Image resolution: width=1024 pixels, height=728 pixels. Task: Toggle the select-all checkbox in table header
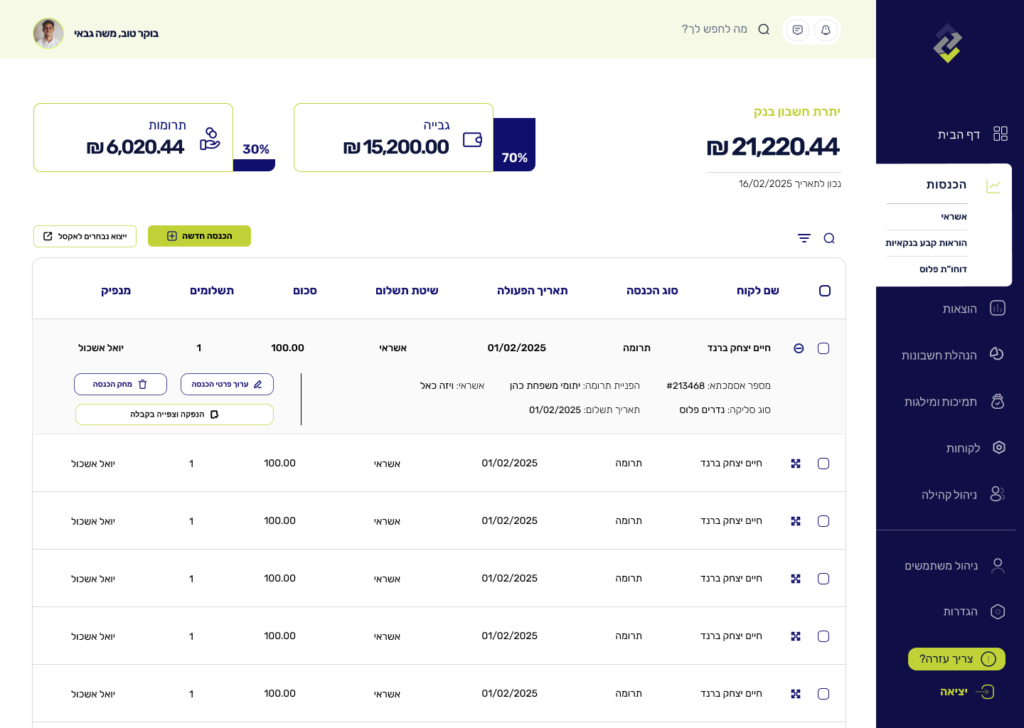(x=824, y=291)
